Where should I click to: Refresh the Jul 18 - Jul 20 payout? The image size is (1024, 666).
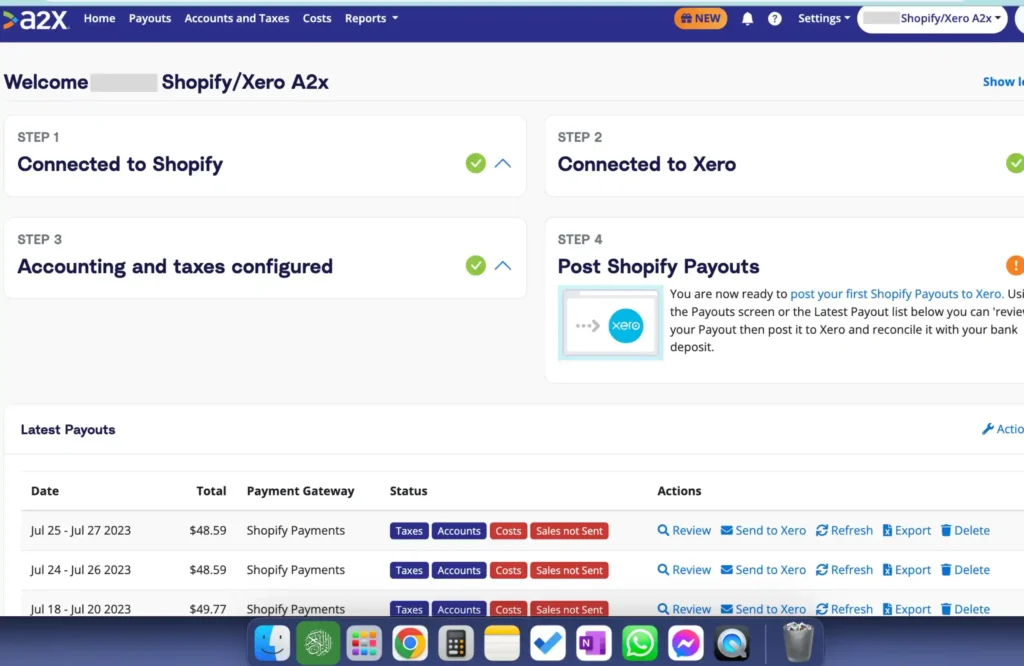point(844,609)
